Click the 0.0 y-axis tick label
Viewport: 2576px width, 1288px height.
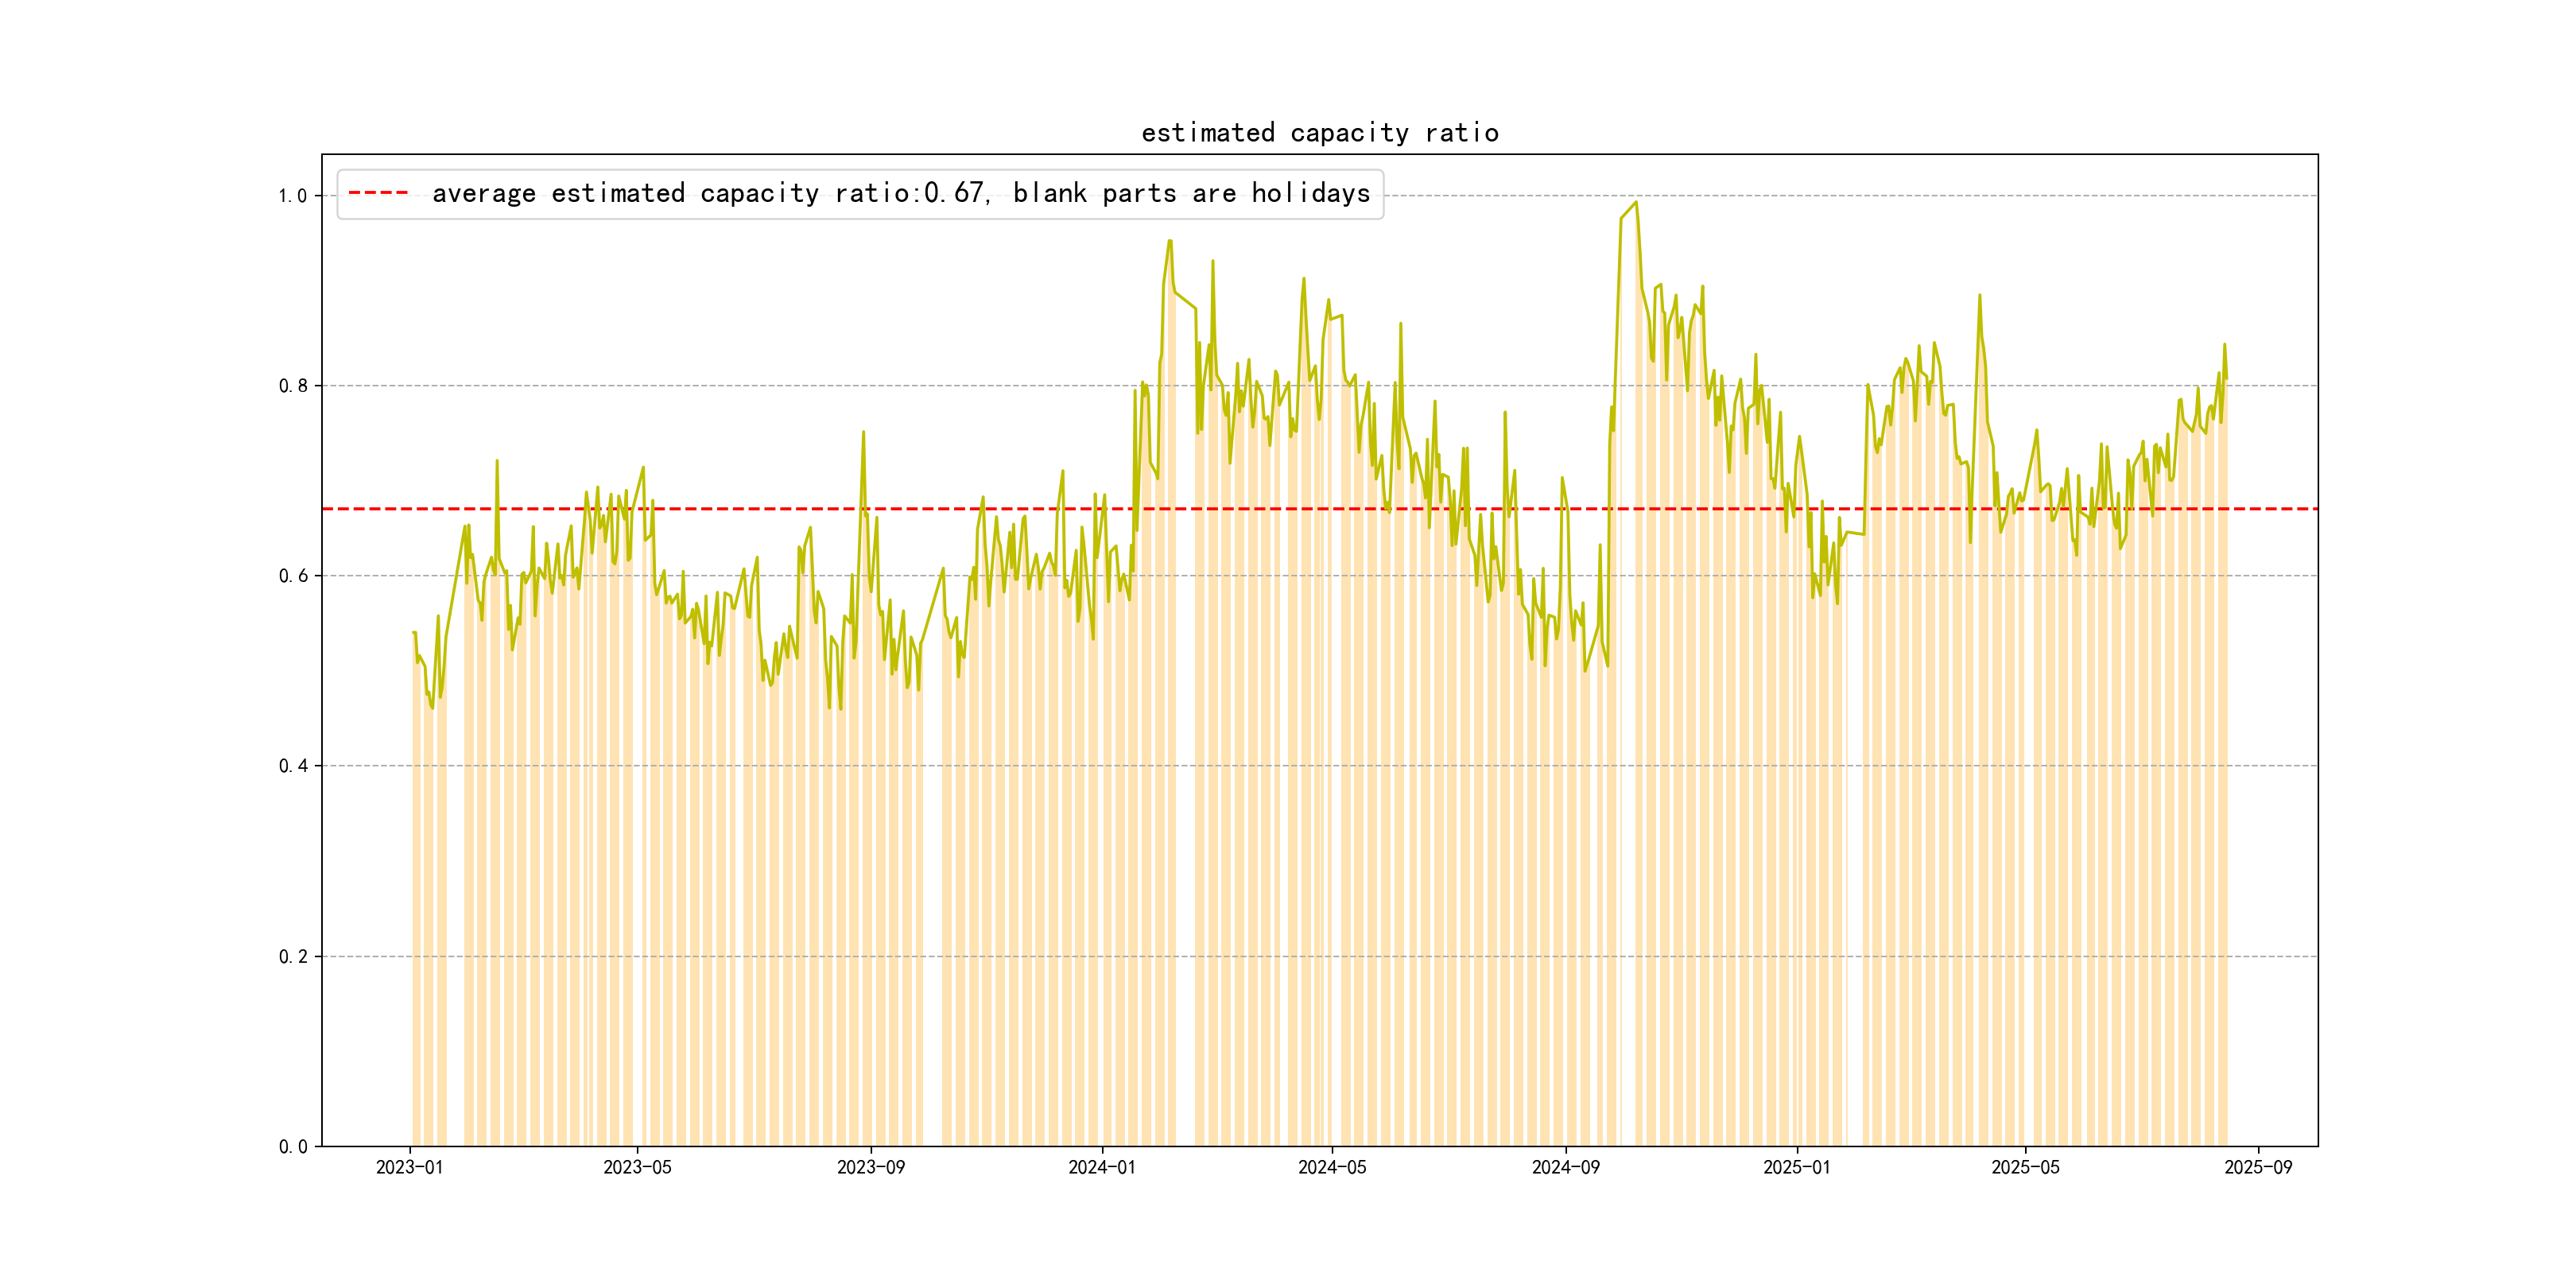click(292, 1147)
